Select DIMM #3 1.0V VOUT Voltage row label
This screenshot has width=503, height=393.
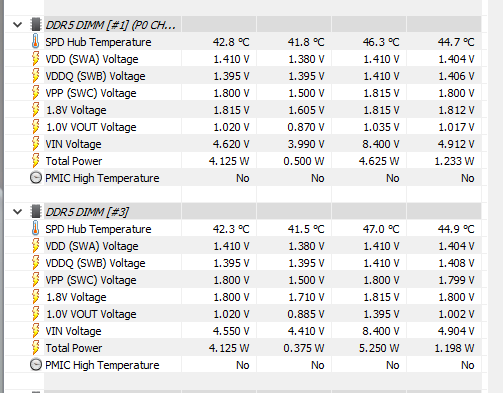point(91,314)
